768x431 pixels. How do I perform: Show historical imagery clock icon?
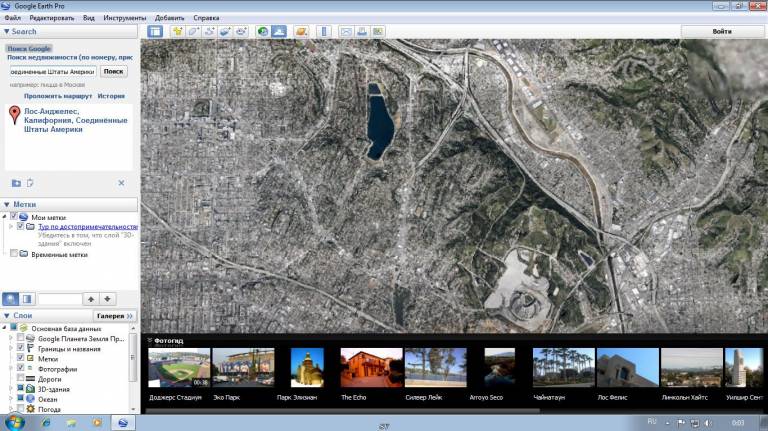click(263, 31)
